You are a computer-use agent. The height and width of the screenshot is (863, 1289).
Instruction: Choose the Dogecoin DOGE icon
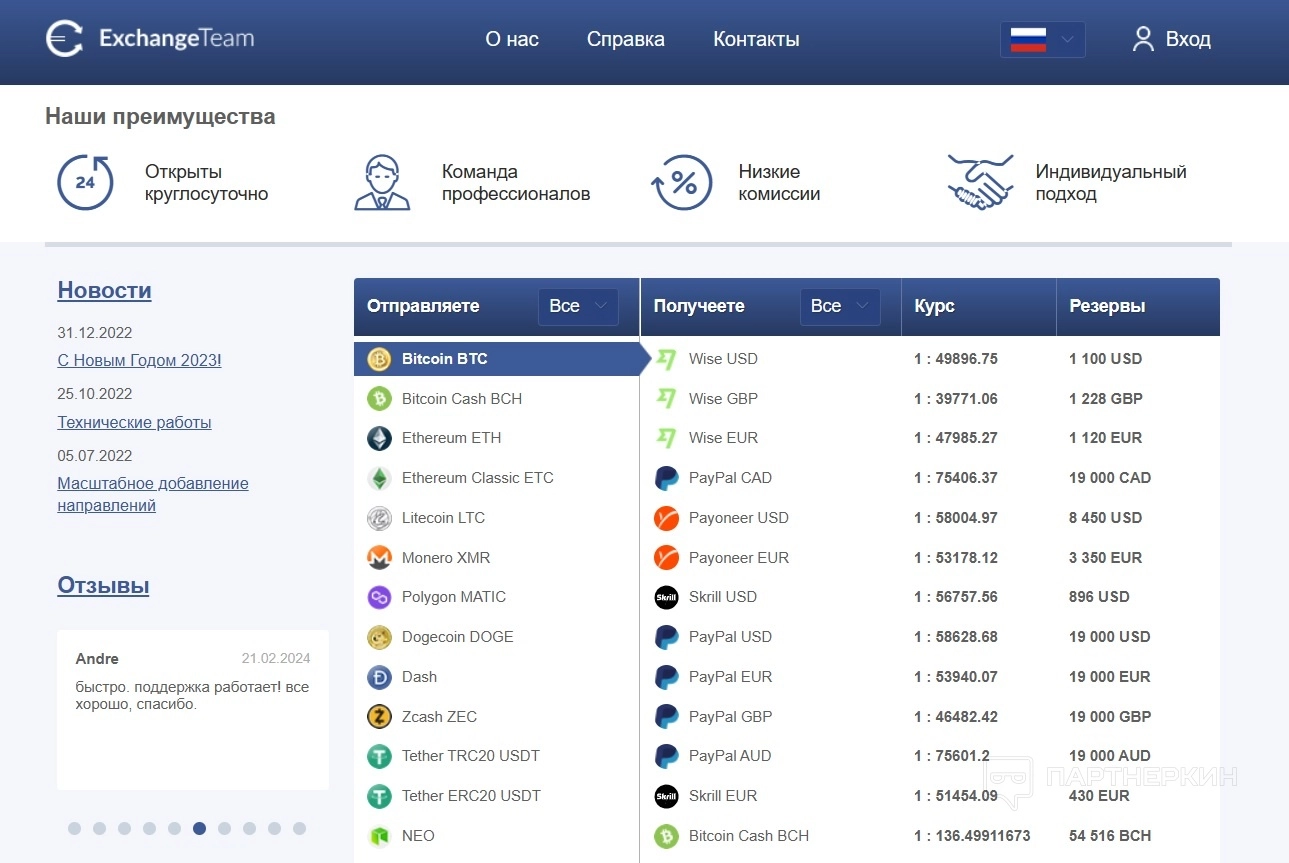point(379,637)
